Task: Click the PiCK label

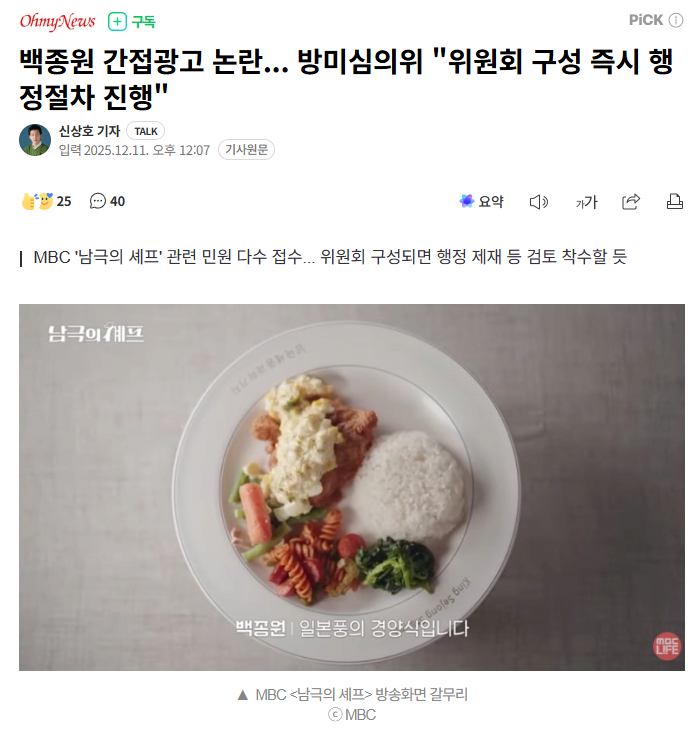Action: tap(646, 20)
